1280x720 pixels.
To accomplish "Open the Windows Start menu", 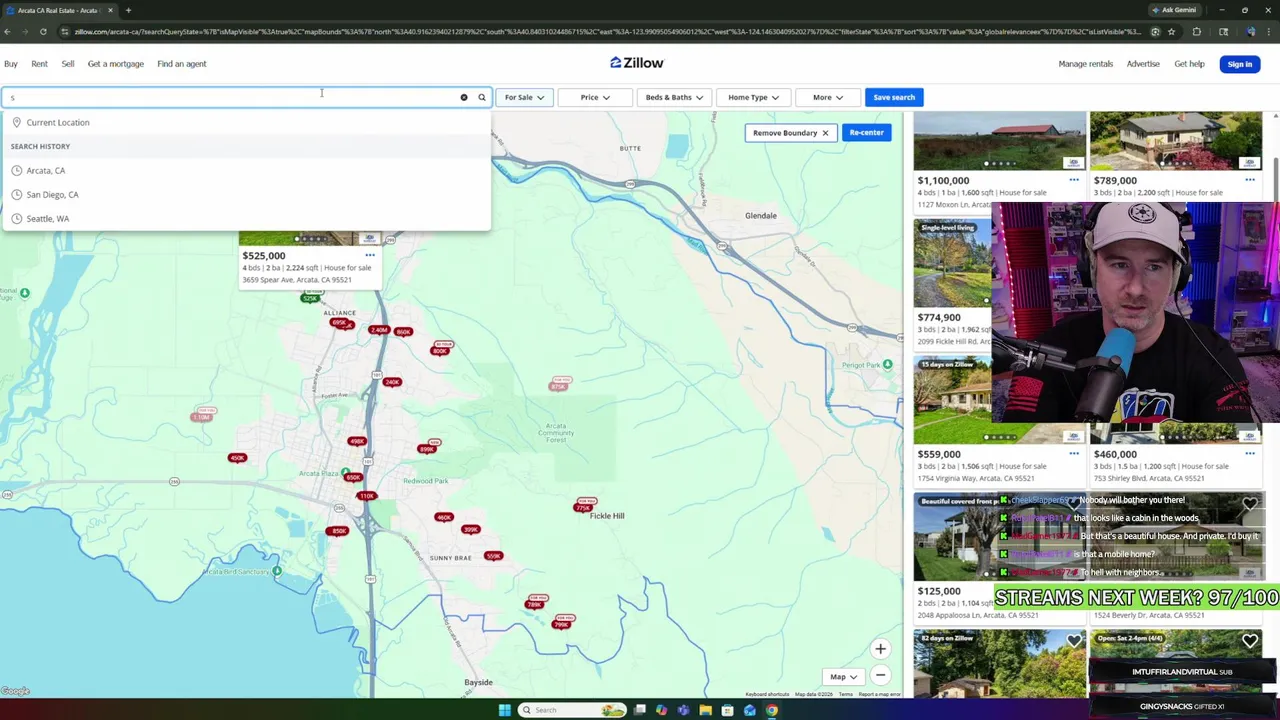I will [x=505, y=710].
